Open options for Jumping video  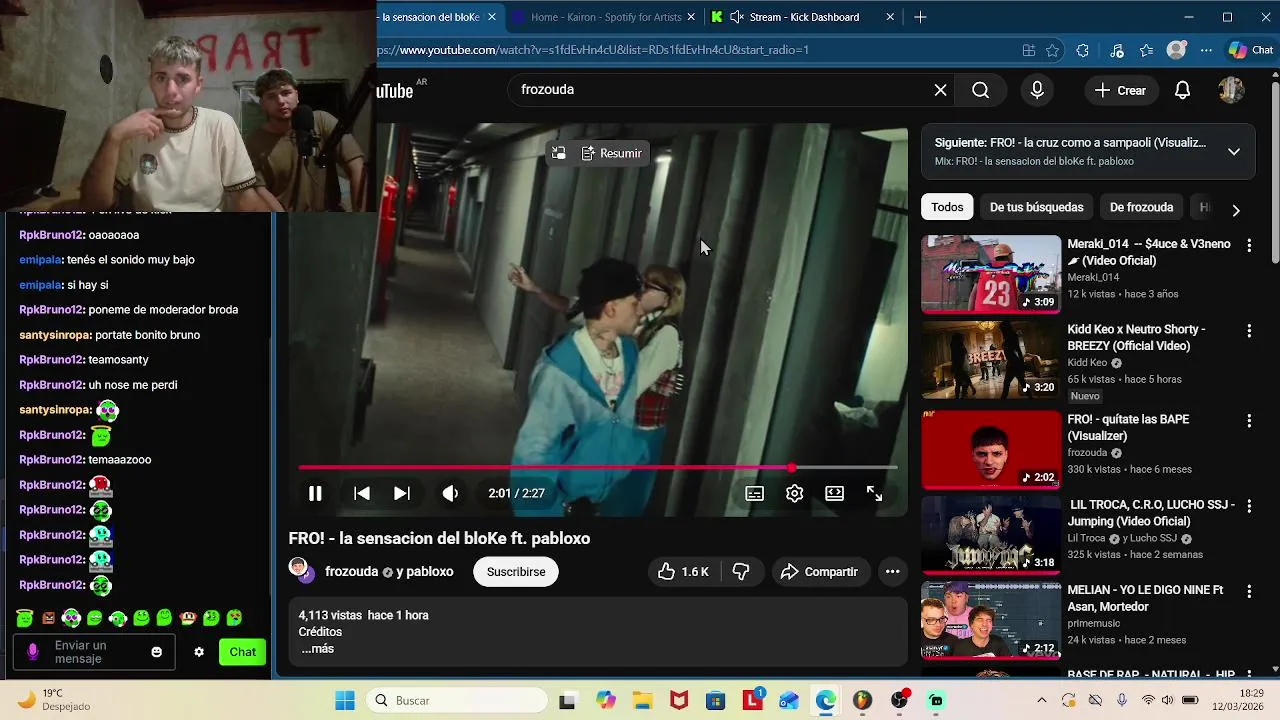pos(1248,506)
